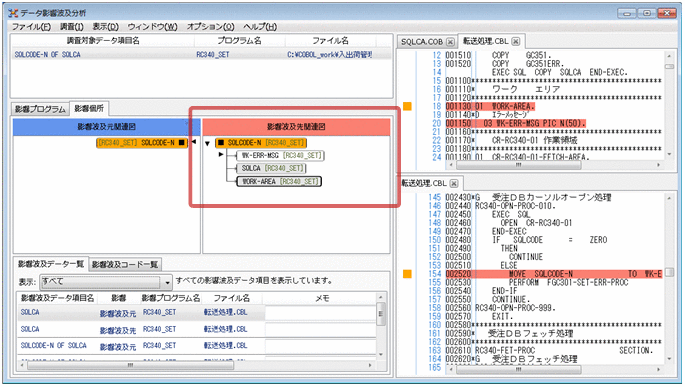Viewport: 685px width, 387px height.
Task: Select SQLCODE-N OF SQLCA row in data list
Action: 197,346
